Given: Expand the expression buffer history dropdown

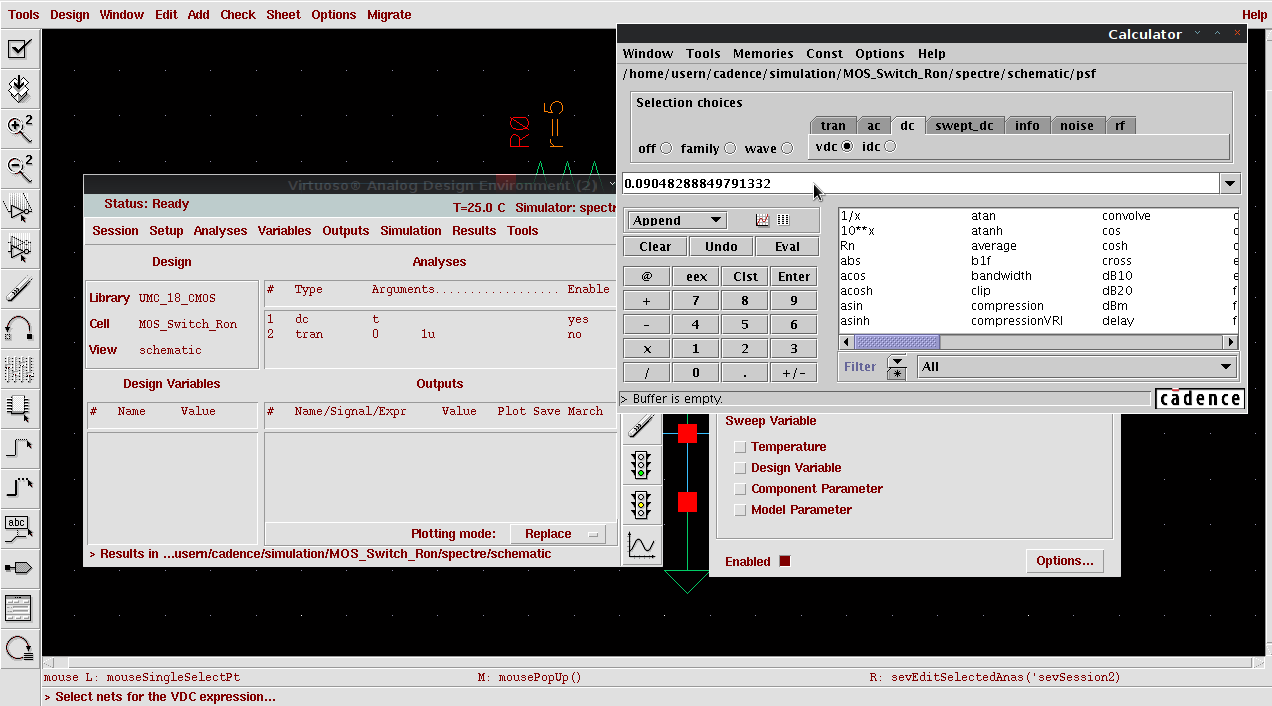Looking at the screenshot, I should tap(1230, 183).
